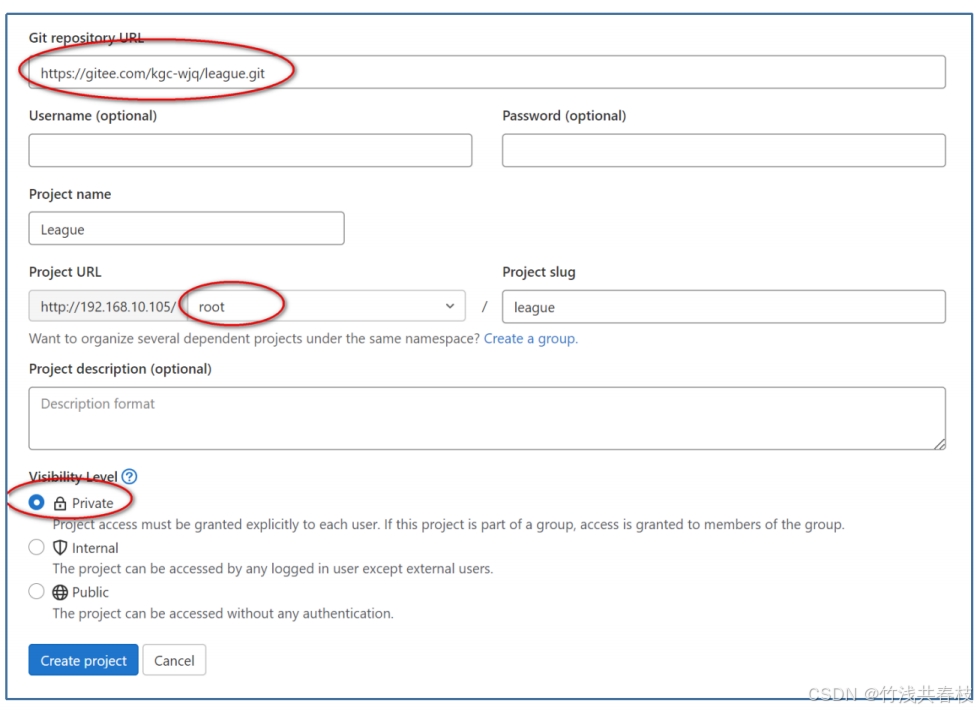The width and height of the screenshot is (977, 712).
Task: Click the Project name label
Action: pyautogui.click(x=70, y=194)
